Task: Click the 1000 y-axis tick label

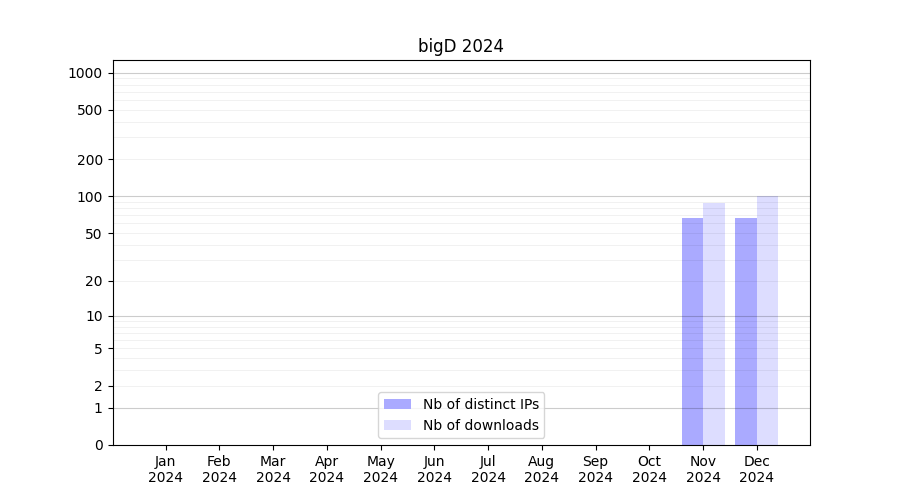Action: click(85, 73)
